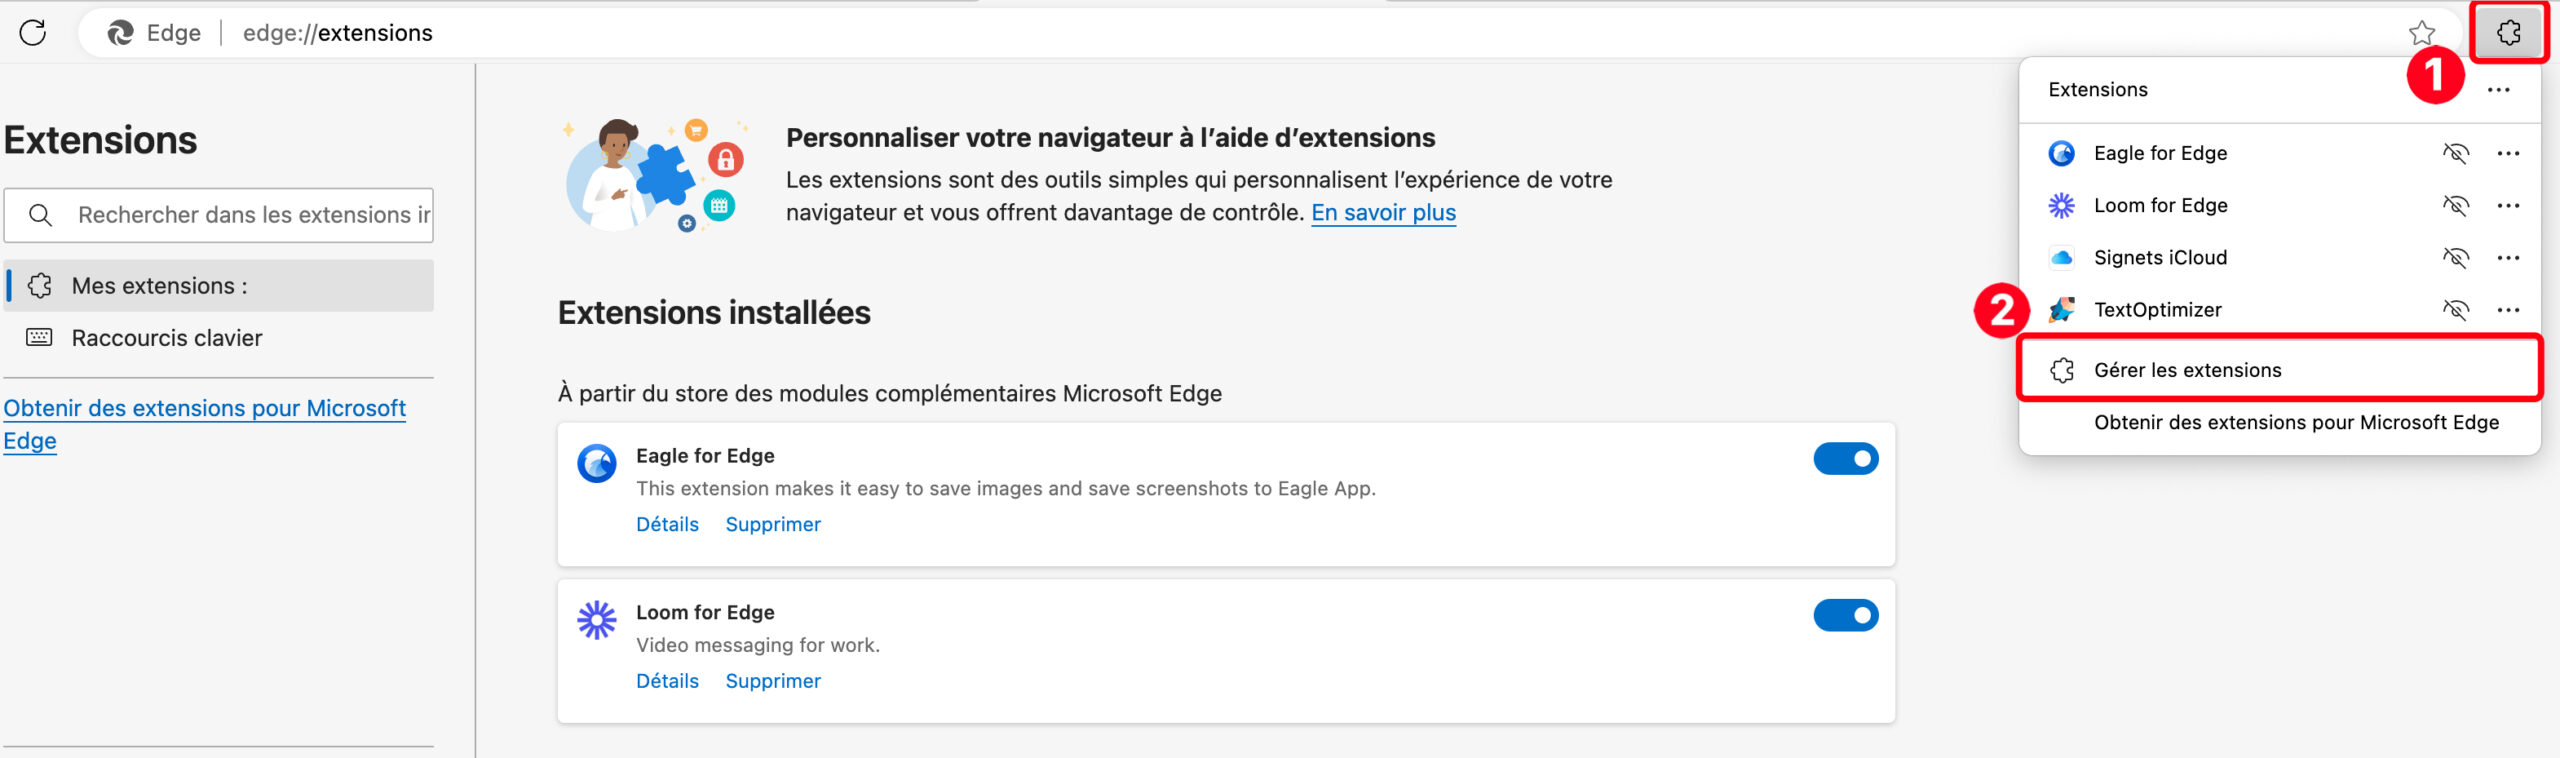The image size is (2560, 758).
Task: Disable the Eagle for Edge toggle switch
Action: point(1846,459)
